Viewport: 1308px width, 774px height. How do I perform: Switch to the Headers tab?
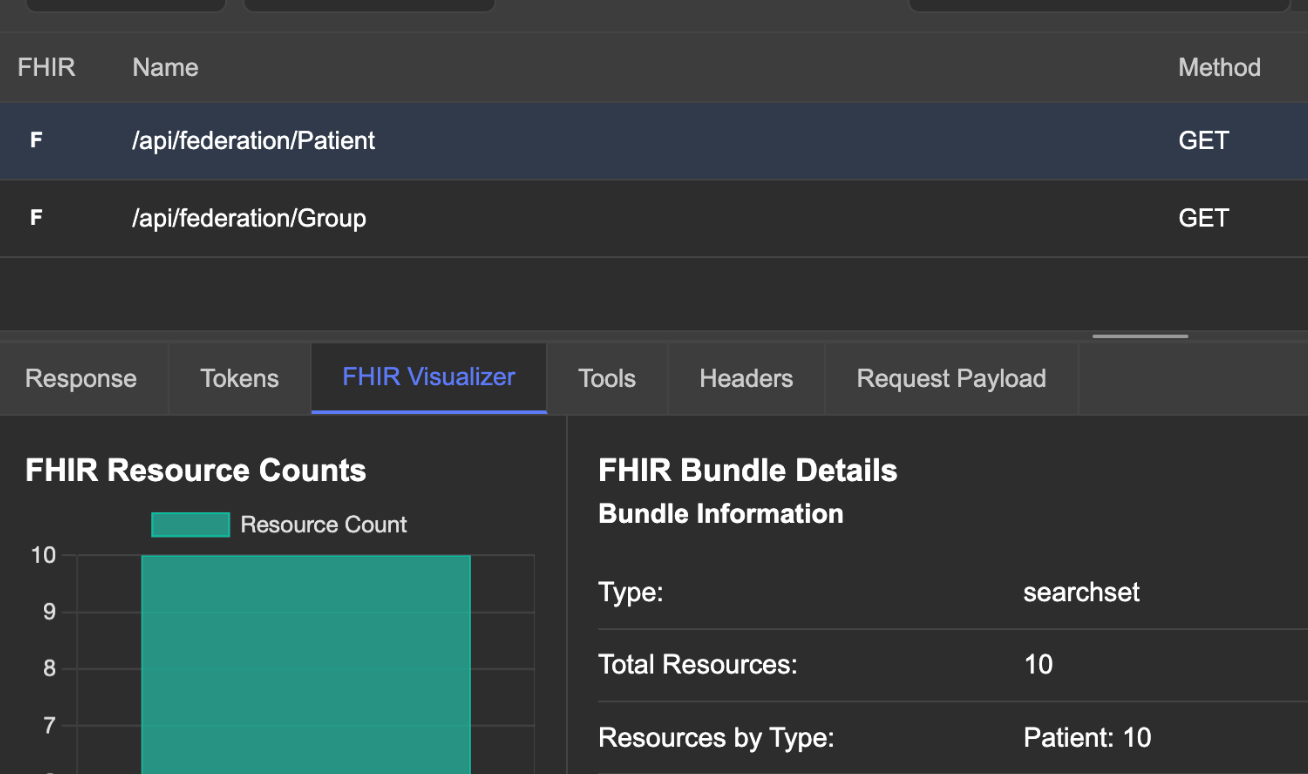coord(745,378)
